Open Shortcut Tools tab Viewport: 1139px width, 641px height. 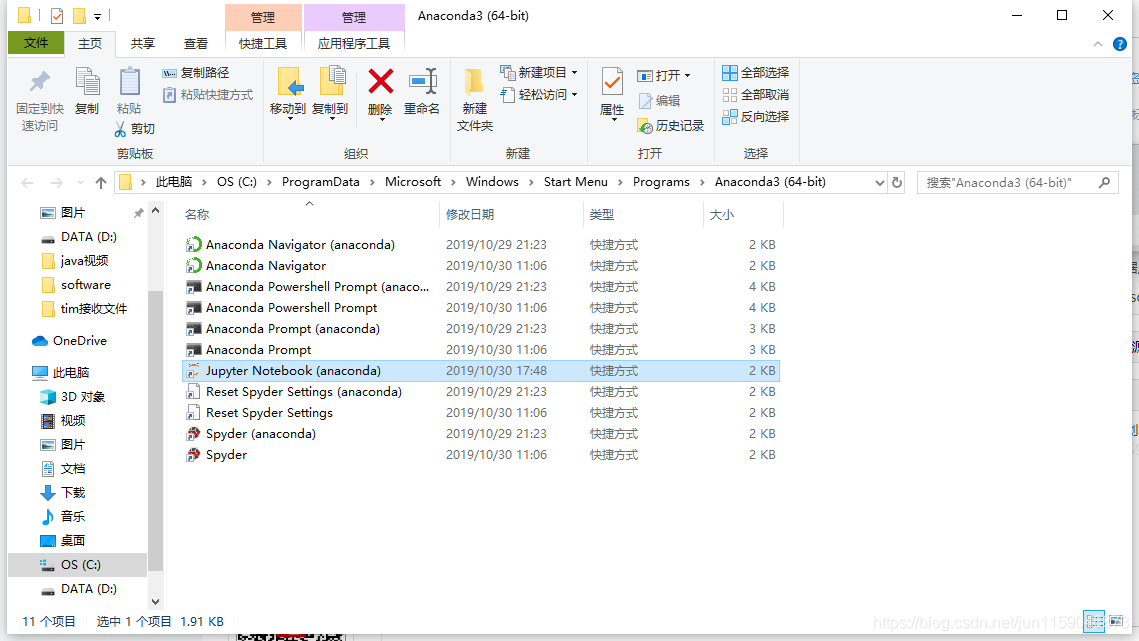point(263,44)
